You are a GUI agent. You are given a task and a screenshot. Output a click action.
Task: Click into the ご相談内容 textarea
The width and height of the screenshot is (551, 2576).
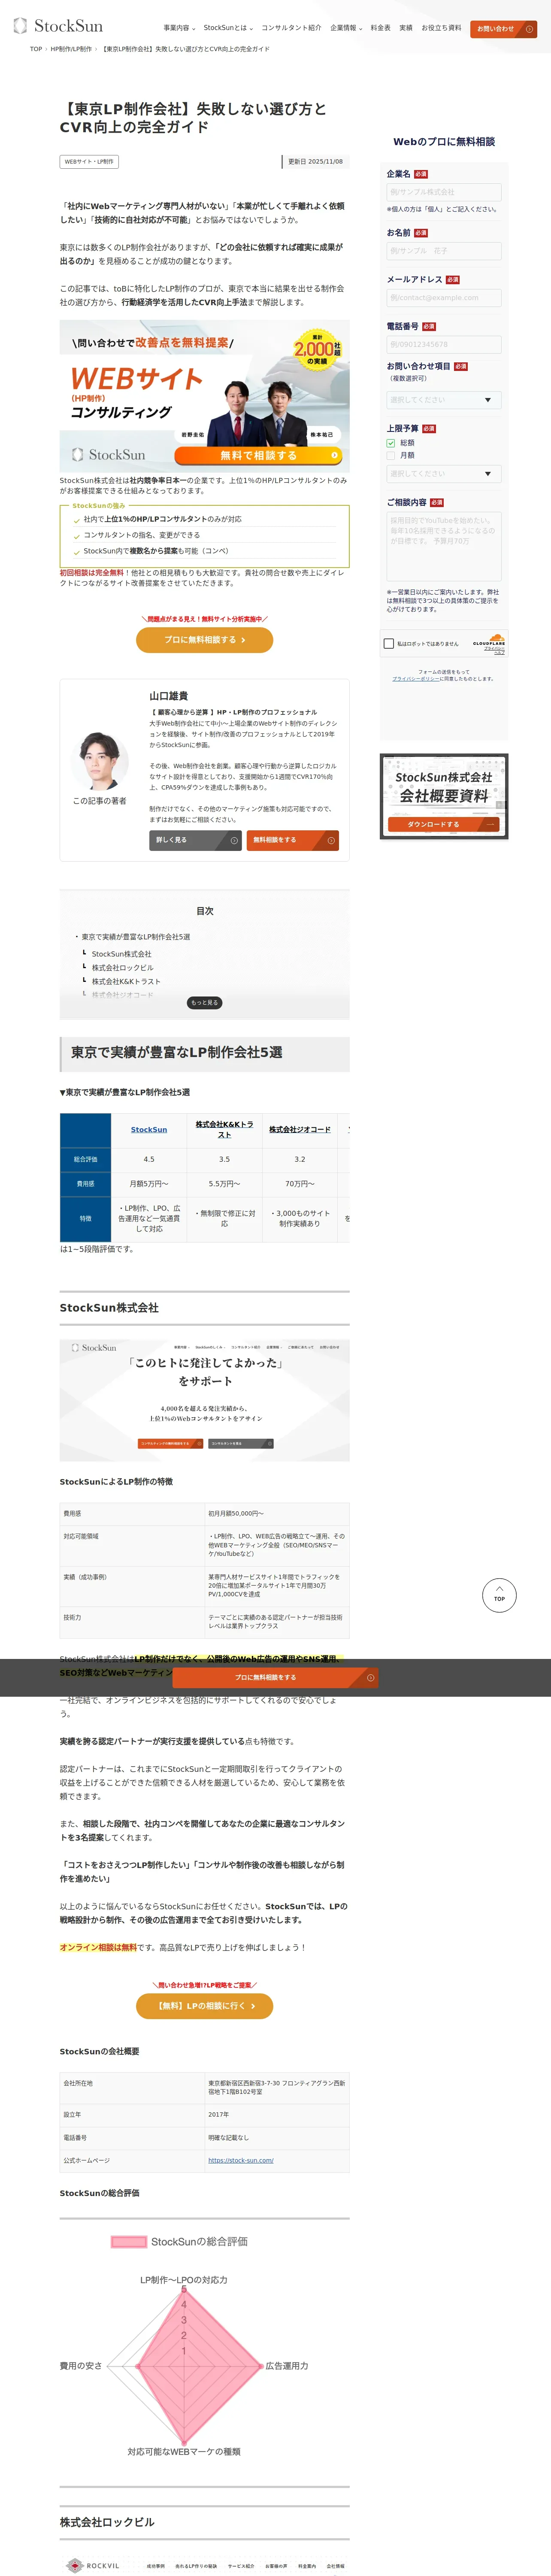pyautogui.click(x=444, y=547)
